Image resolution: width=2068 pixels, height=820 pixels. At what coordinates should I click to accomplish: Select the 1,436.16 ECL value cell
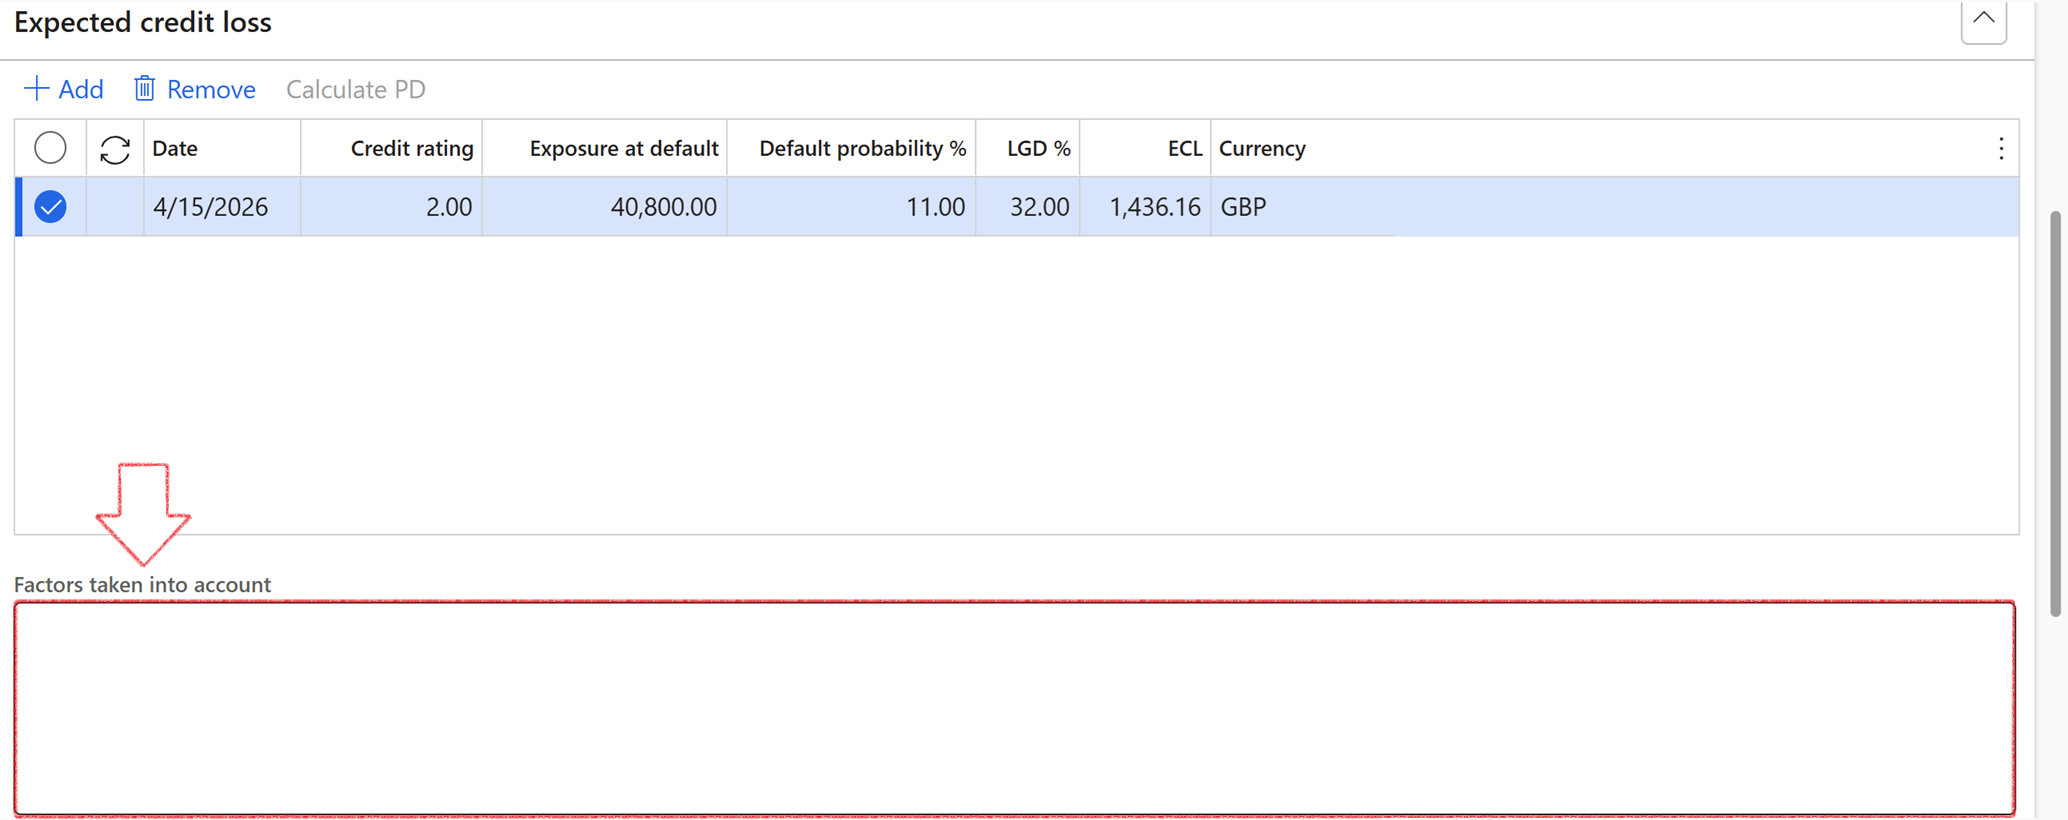pyautogui.click(x=1154, y=207)
